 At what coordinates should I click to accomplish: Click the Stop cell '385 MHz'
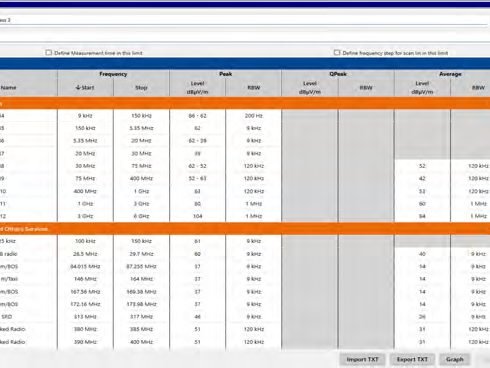[141, 329]
